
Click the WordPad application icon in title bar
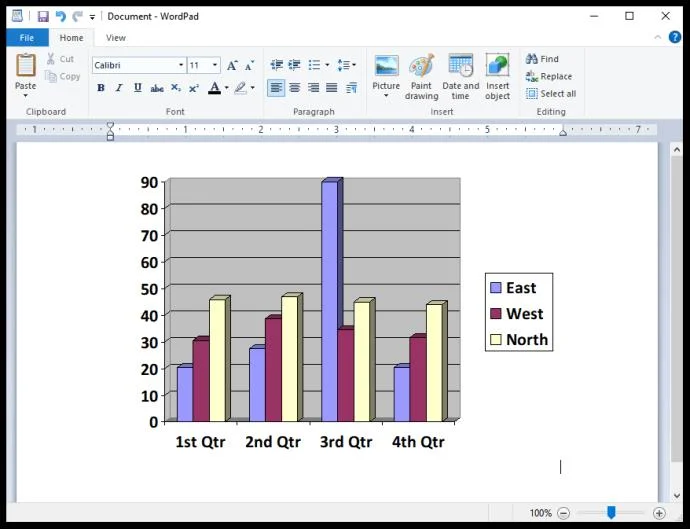click(17, 16)
